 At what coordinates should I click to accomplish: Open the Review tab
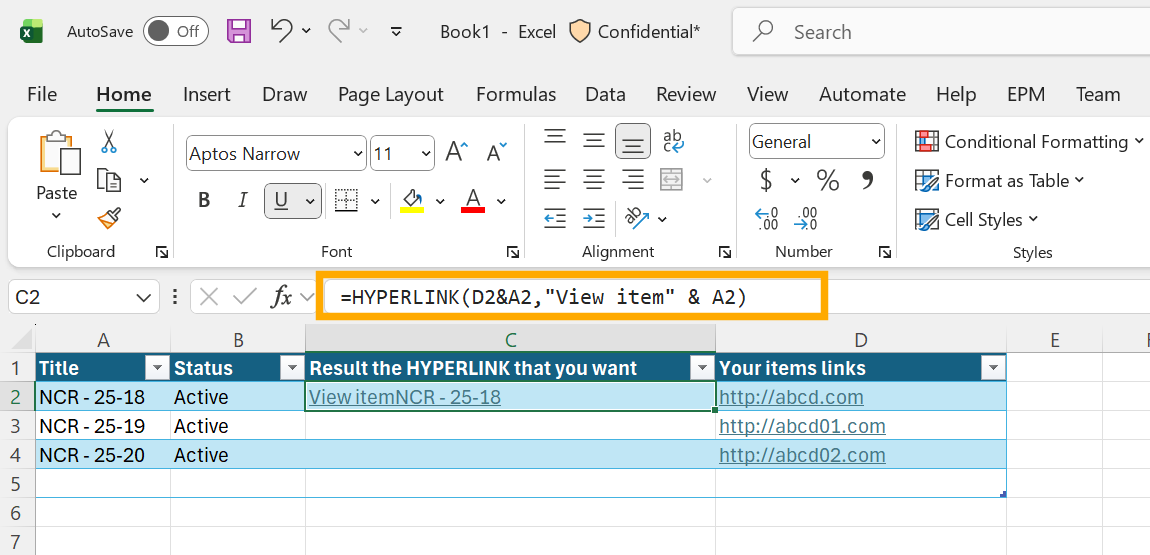[x=686, y=95]
